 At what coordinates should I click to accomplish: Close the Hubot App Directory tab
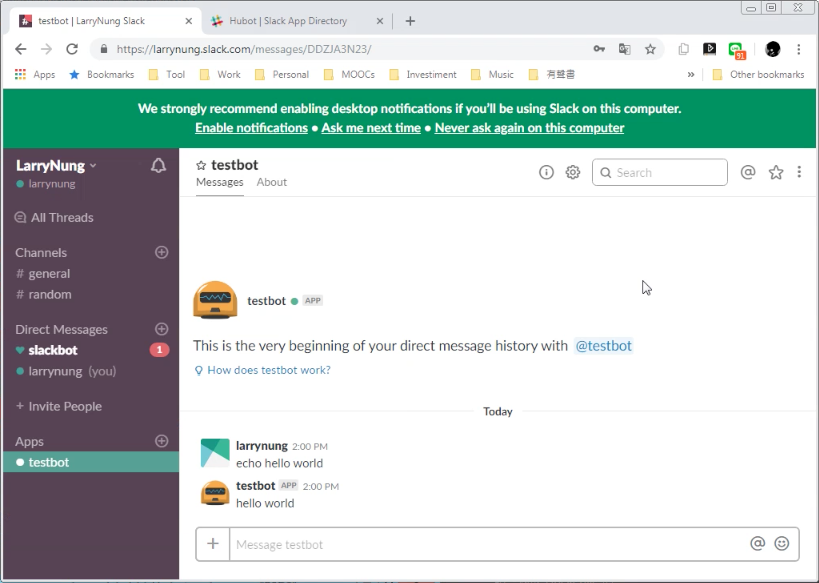tap(380, 21)
